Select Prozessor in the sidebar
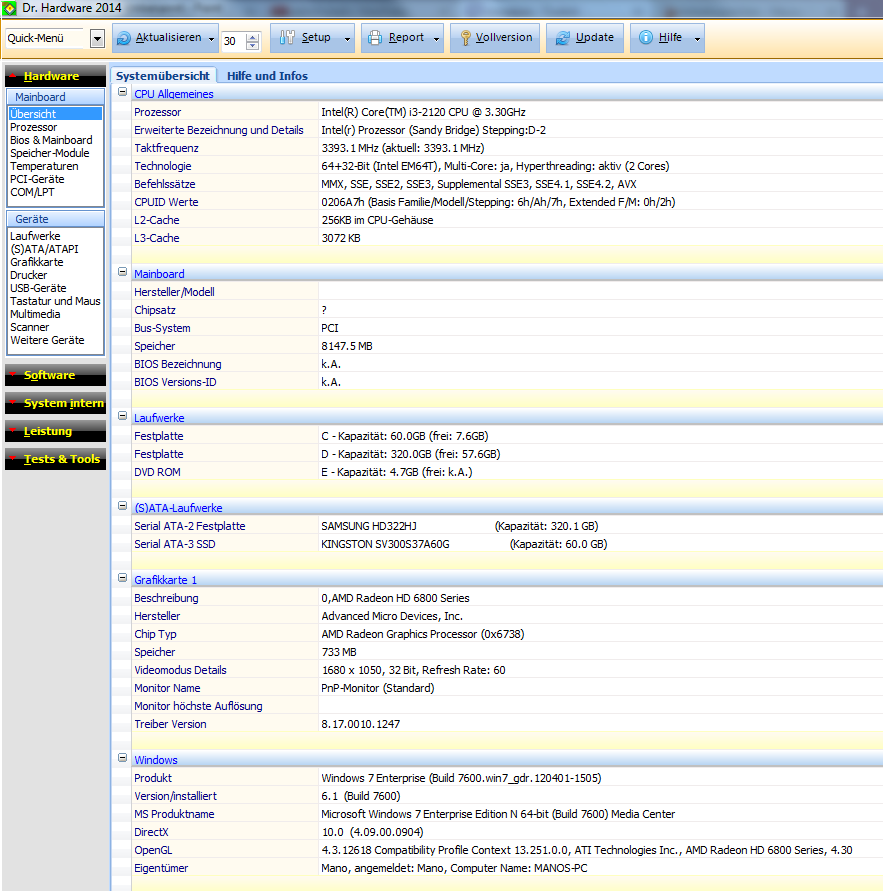883x891 pixels. coord(34,127)
